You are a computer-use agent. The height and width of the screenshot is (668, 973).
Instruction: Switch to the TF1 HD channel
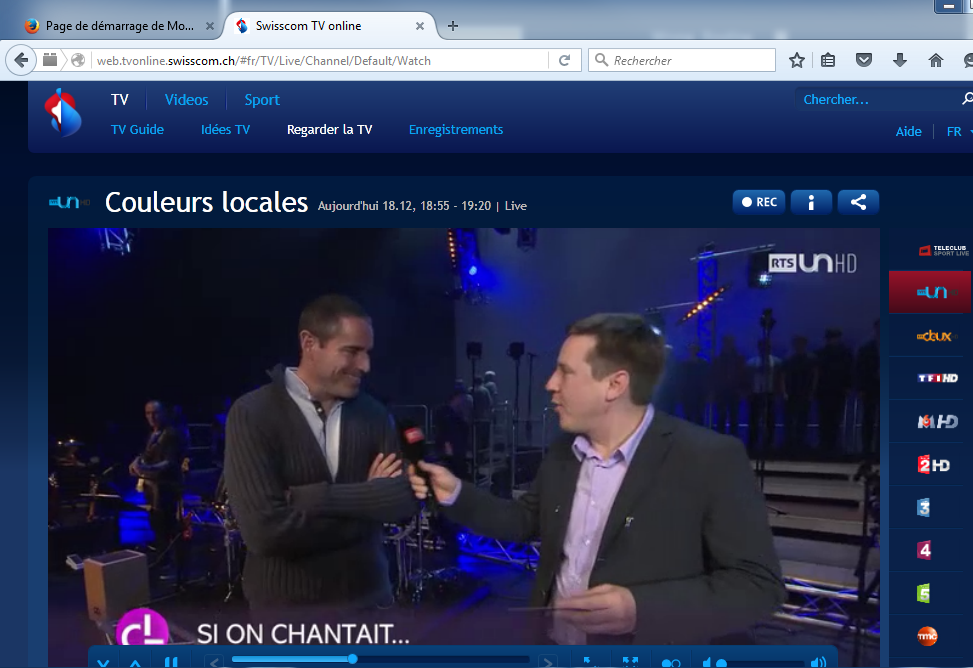point(937,378)
